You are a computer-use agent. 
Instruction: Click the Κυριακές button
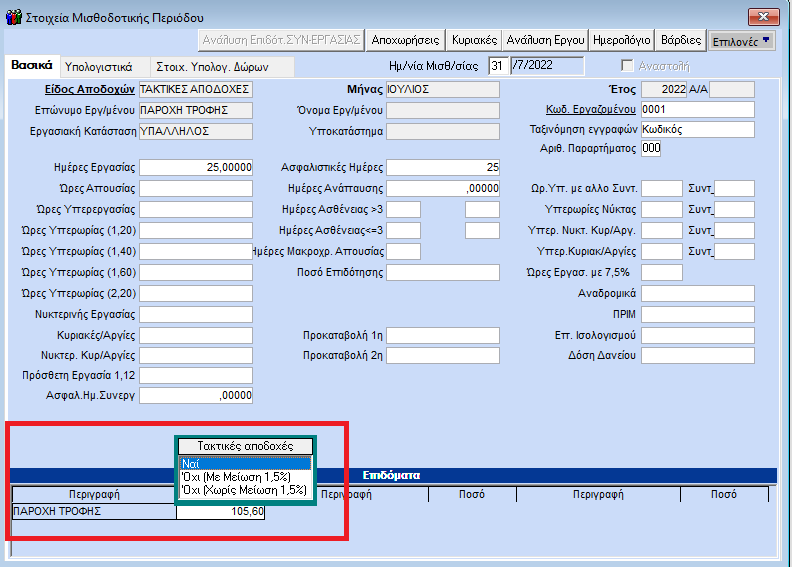473,41
